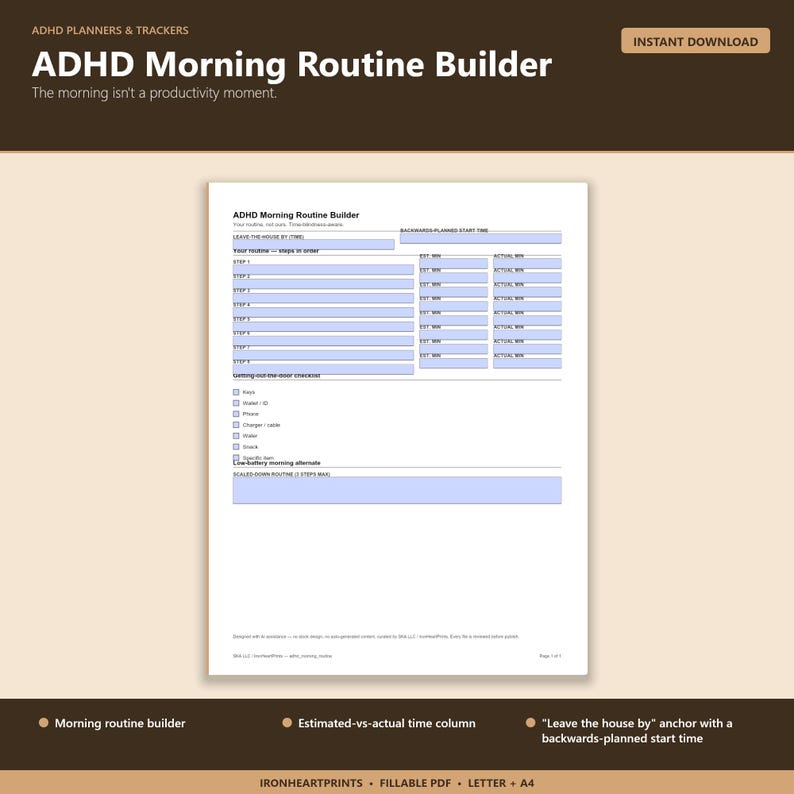Click Est. min field for Step 1
The height and width of the screenshot is (794, 794).
[453, 263]
